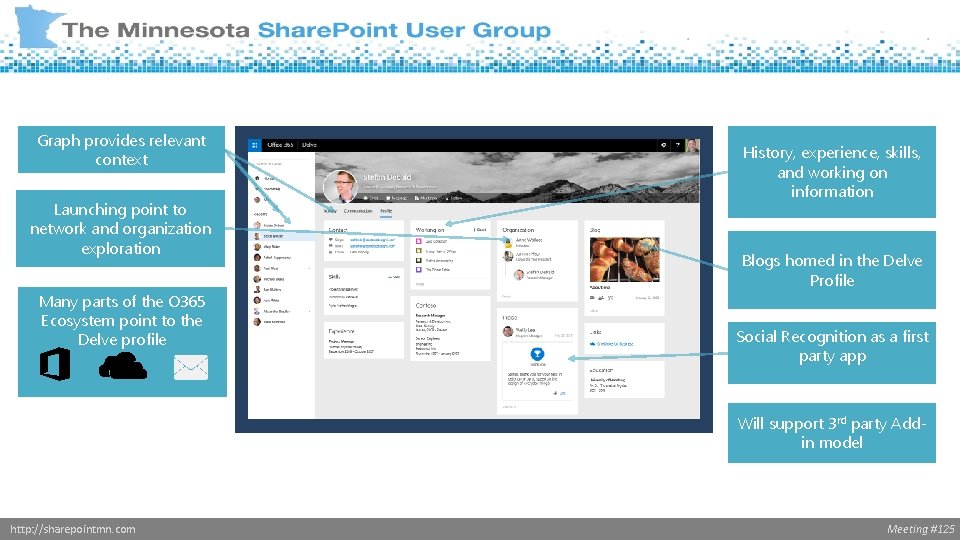Image resolution: width=960 pixels, height=540 pixels.
Task: Open the help question mark icon
Action: (678, 145)
